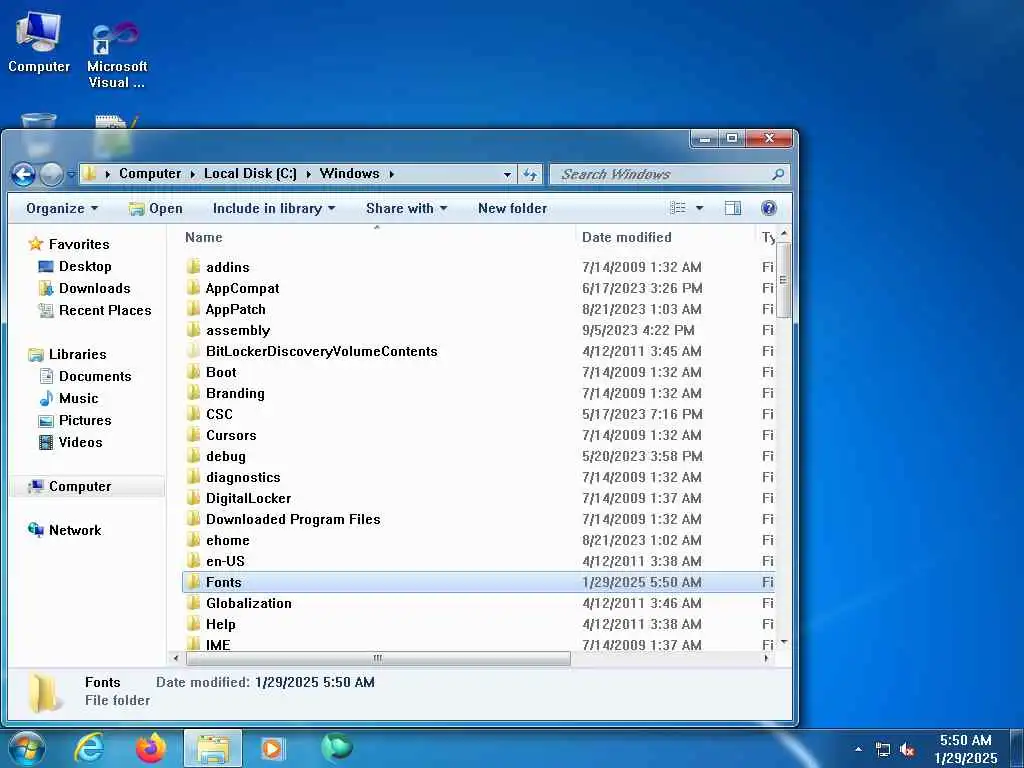Viewport: 1024px width, 768px height.
Task: Click the Forward navigation arrow button
Action: [x=52, y=174]
